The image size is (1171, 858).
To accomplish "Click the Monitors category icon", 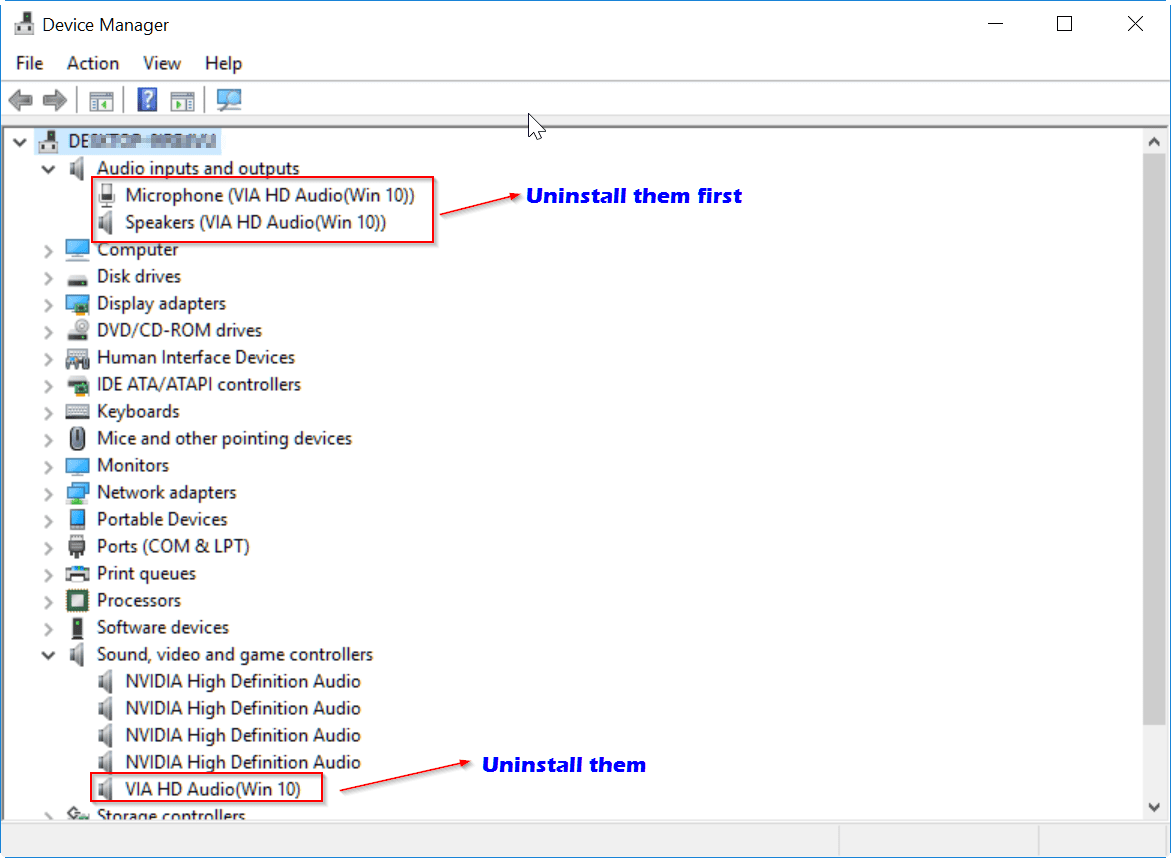I will [x=76, y=465].
